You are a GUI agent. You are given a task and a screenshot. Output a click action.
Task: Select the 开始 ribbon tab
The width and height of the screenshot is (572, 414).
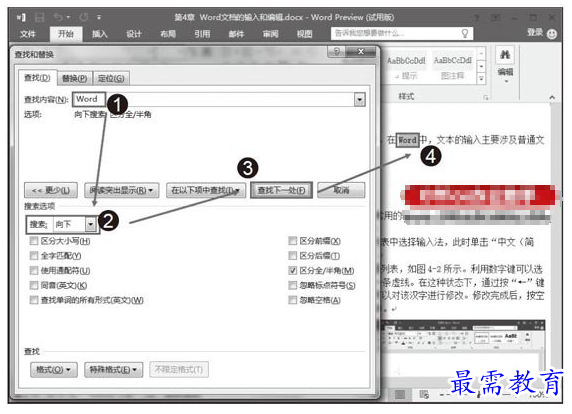(x=66, y=34)
